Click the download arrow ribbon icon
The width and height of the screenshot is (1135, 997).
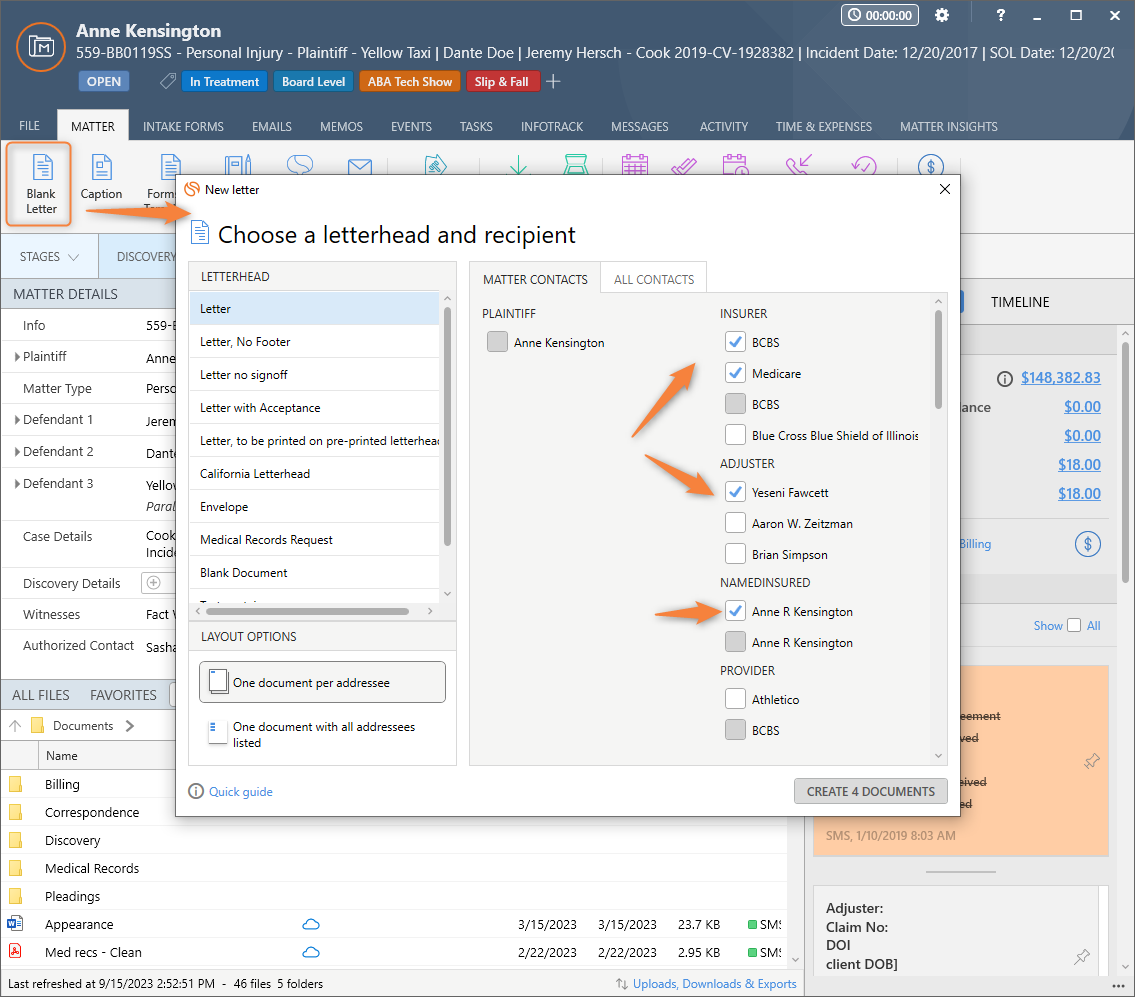(518, 165)
